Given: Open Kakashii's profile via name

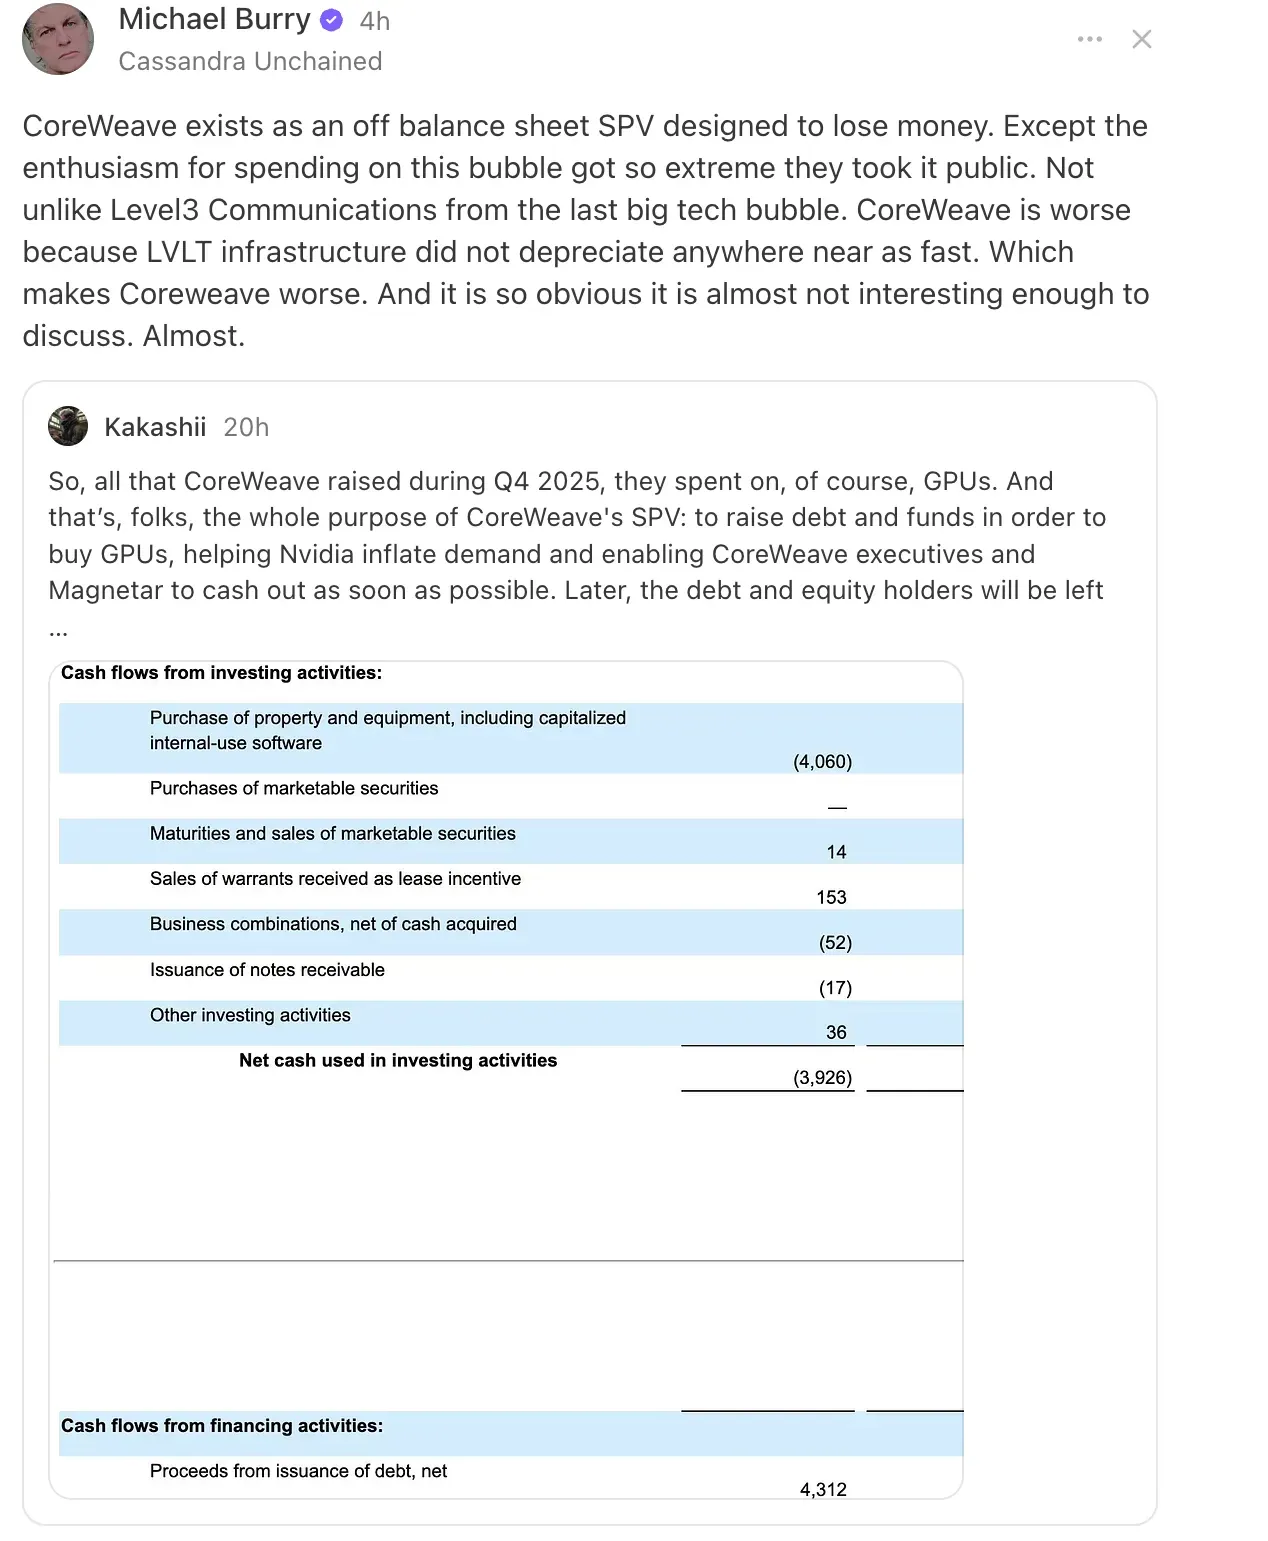Looking at the screenshot, I should click(x=155, y=427).
